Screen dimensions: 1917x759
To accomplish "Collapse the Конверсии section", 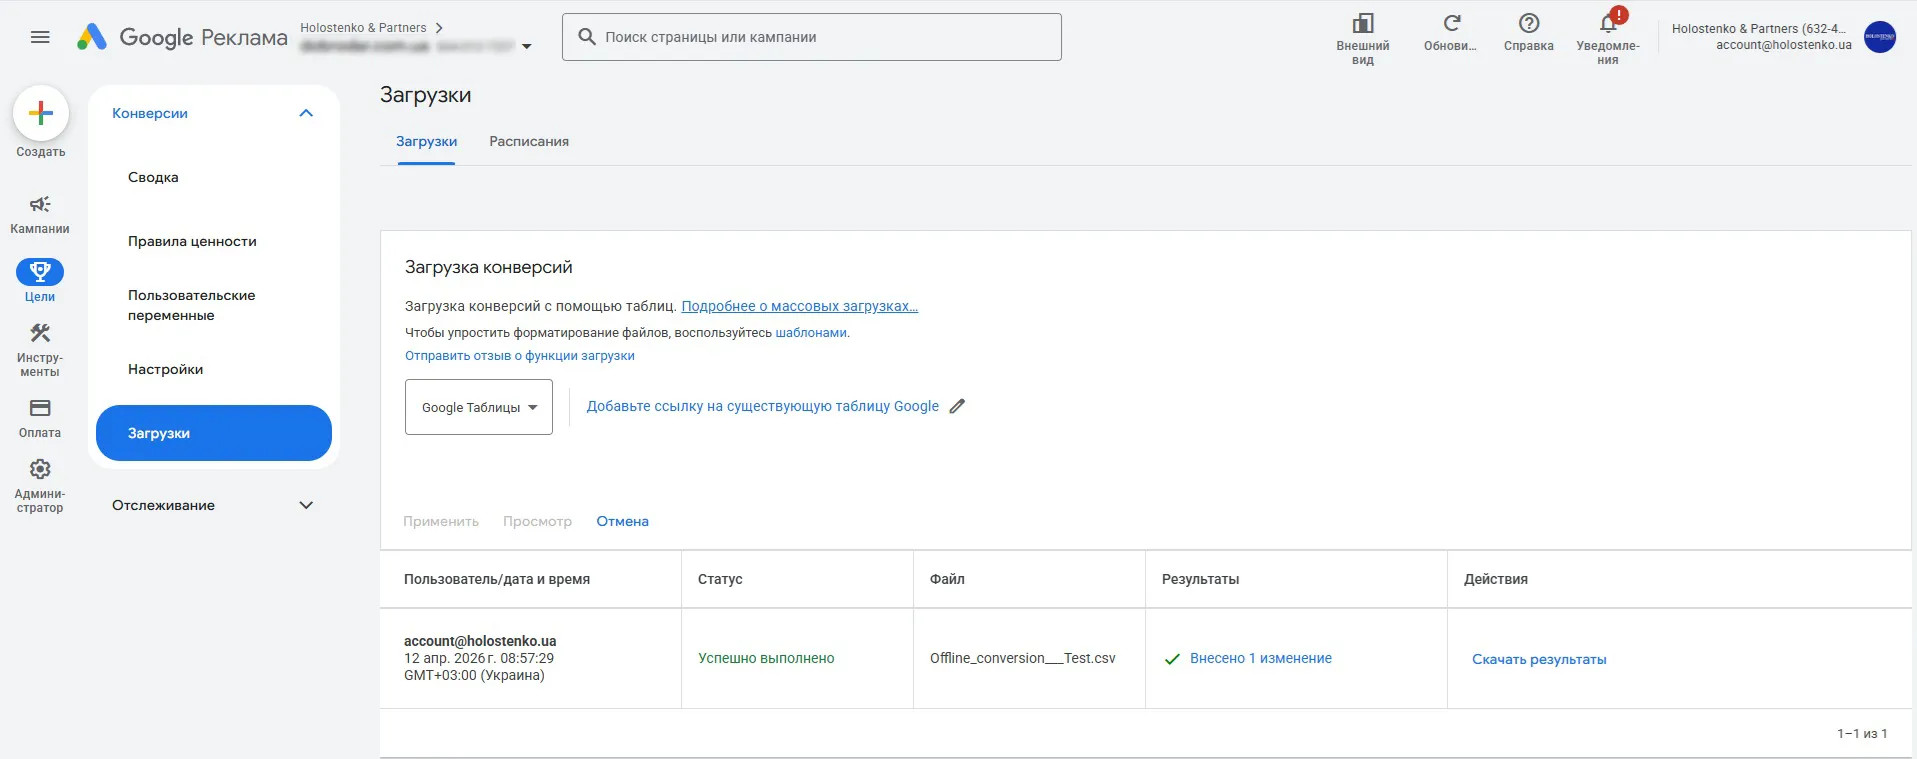I will point(306,113).
